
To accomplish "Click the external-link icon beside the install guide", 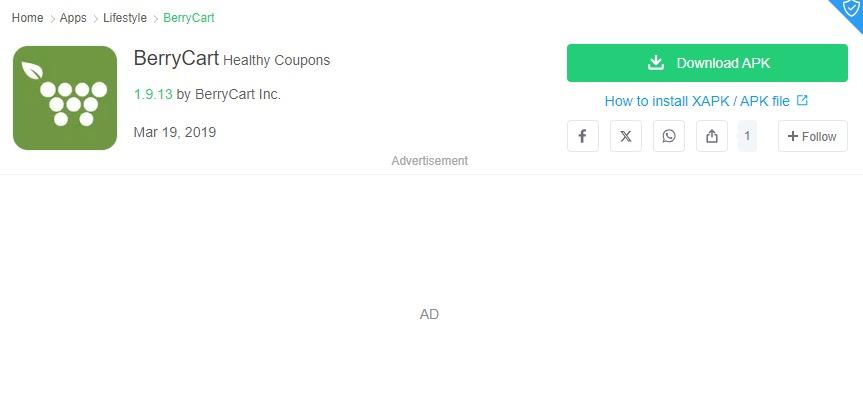I will (x=802, y=100).
